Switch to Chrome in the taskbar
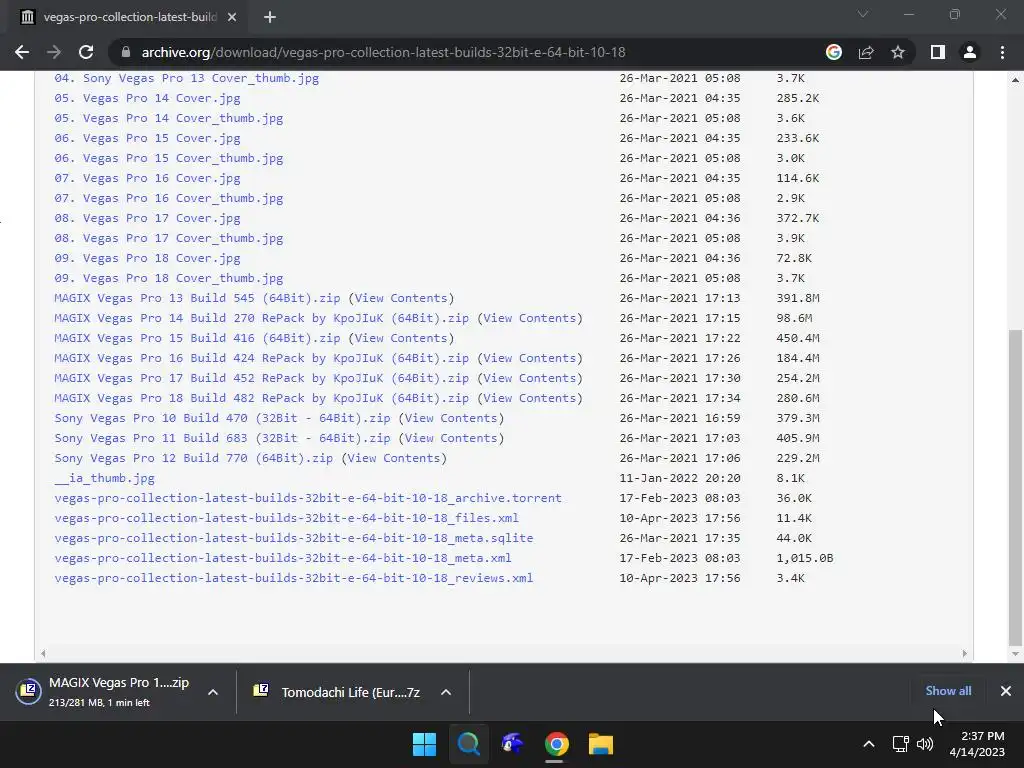 coord(556,744)
